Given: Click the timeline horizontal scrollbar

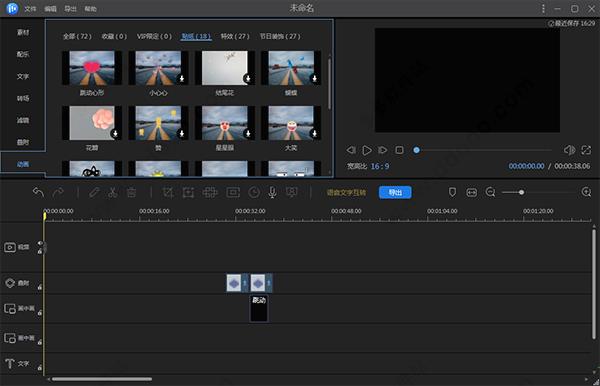Looking at the screenshot, I should (x=102, y=379).
